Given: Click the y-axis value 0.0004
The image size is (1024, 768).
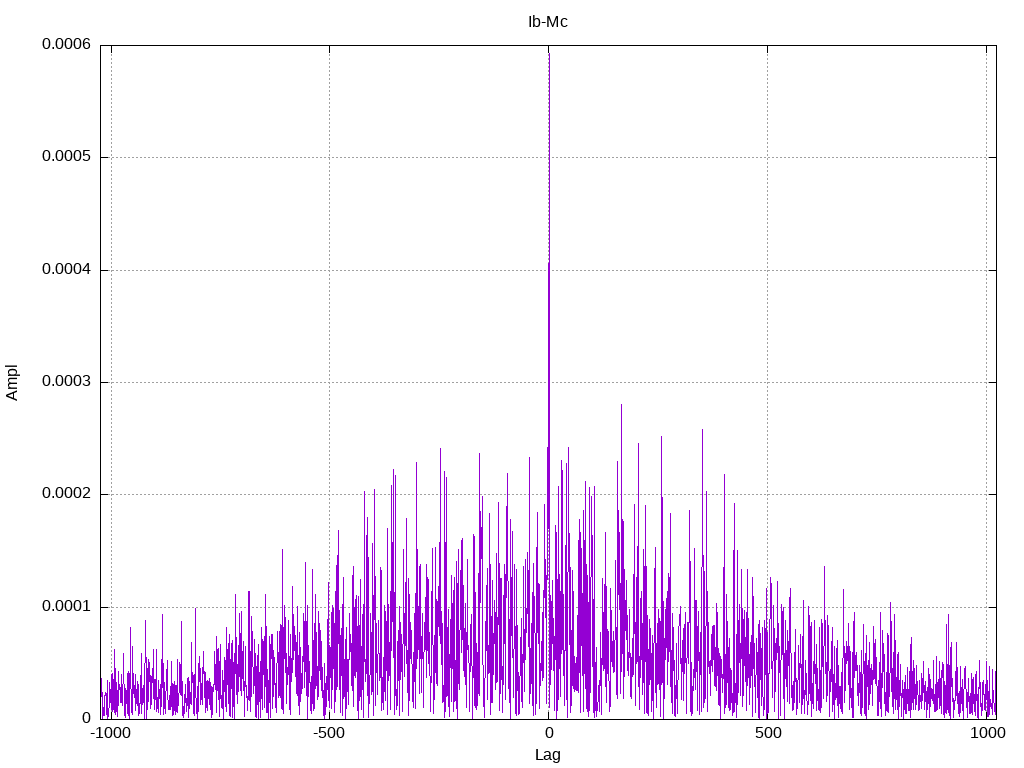Looking at the screenshot, I should 66,269.
